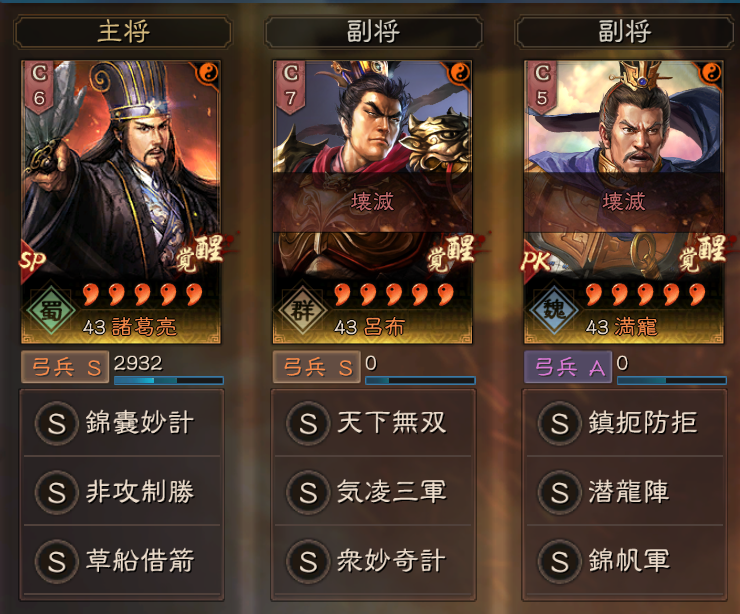Click the C6 cost tag on 諸葛亮 card
The height and width of the screenshot is (614, 740).
pyautogui.click(x=39, y=87)
